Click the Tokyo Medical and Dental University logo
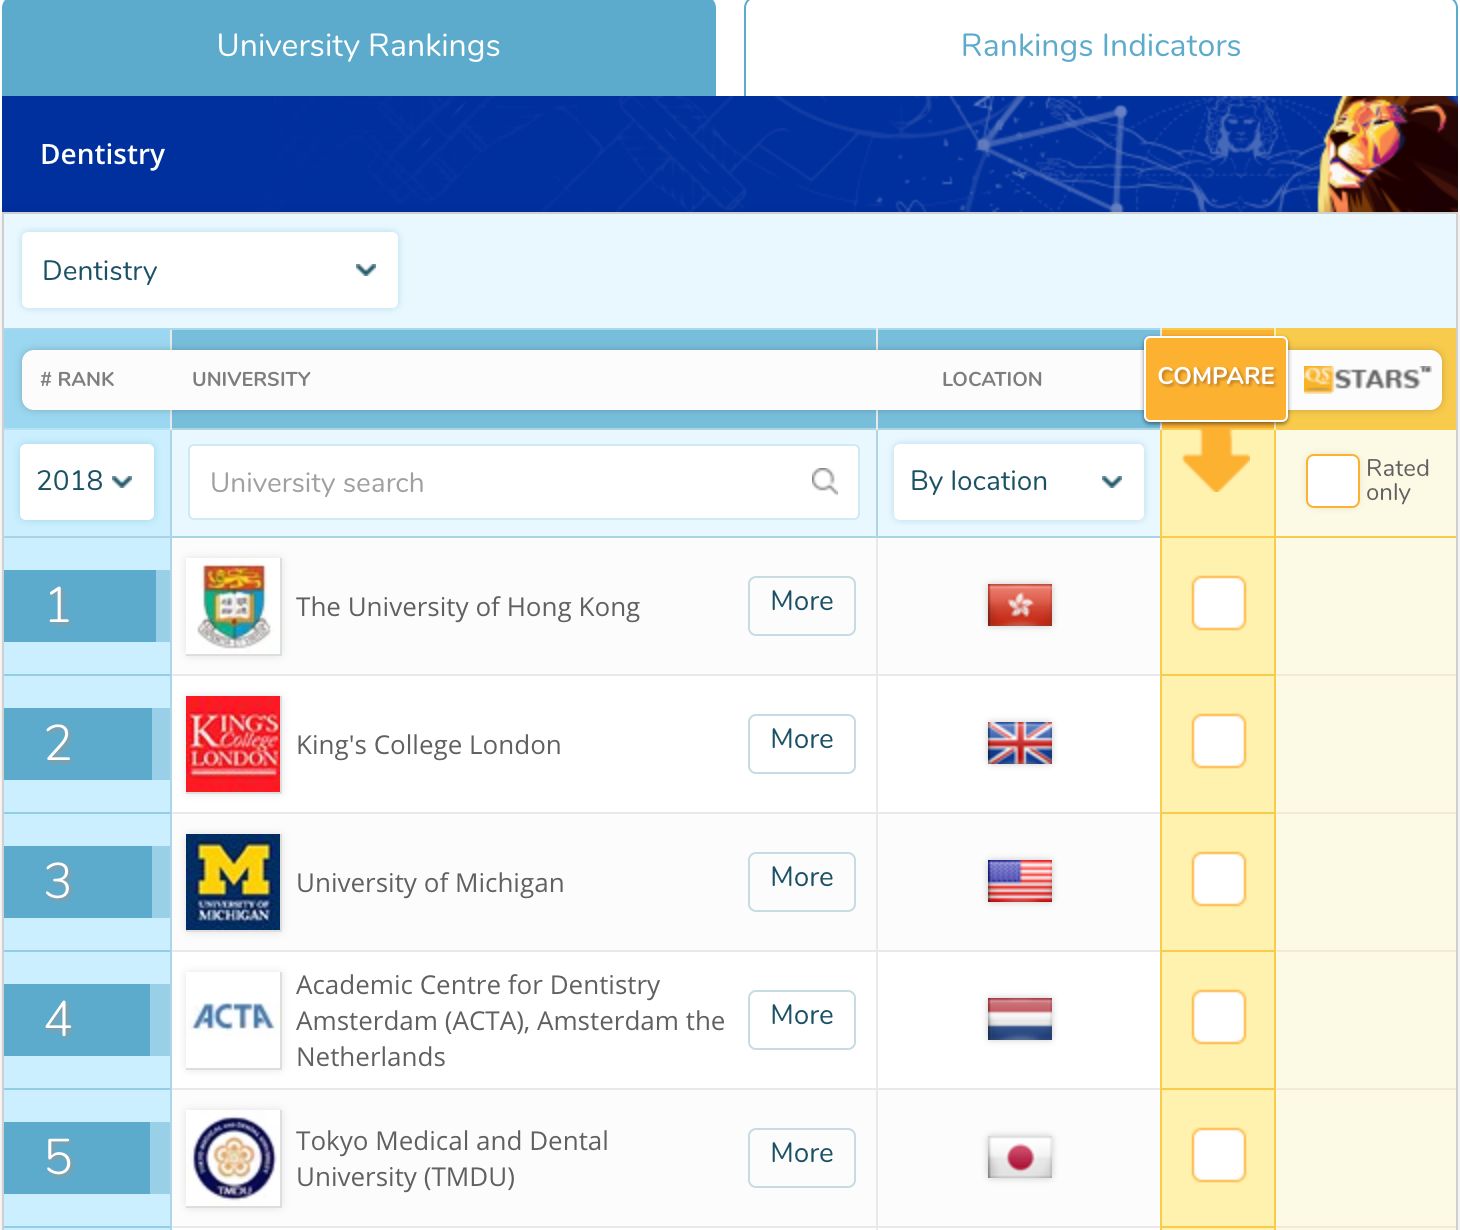Image resolution: width=1460 pixels, height=1230 pixels. click(233, 1158)
